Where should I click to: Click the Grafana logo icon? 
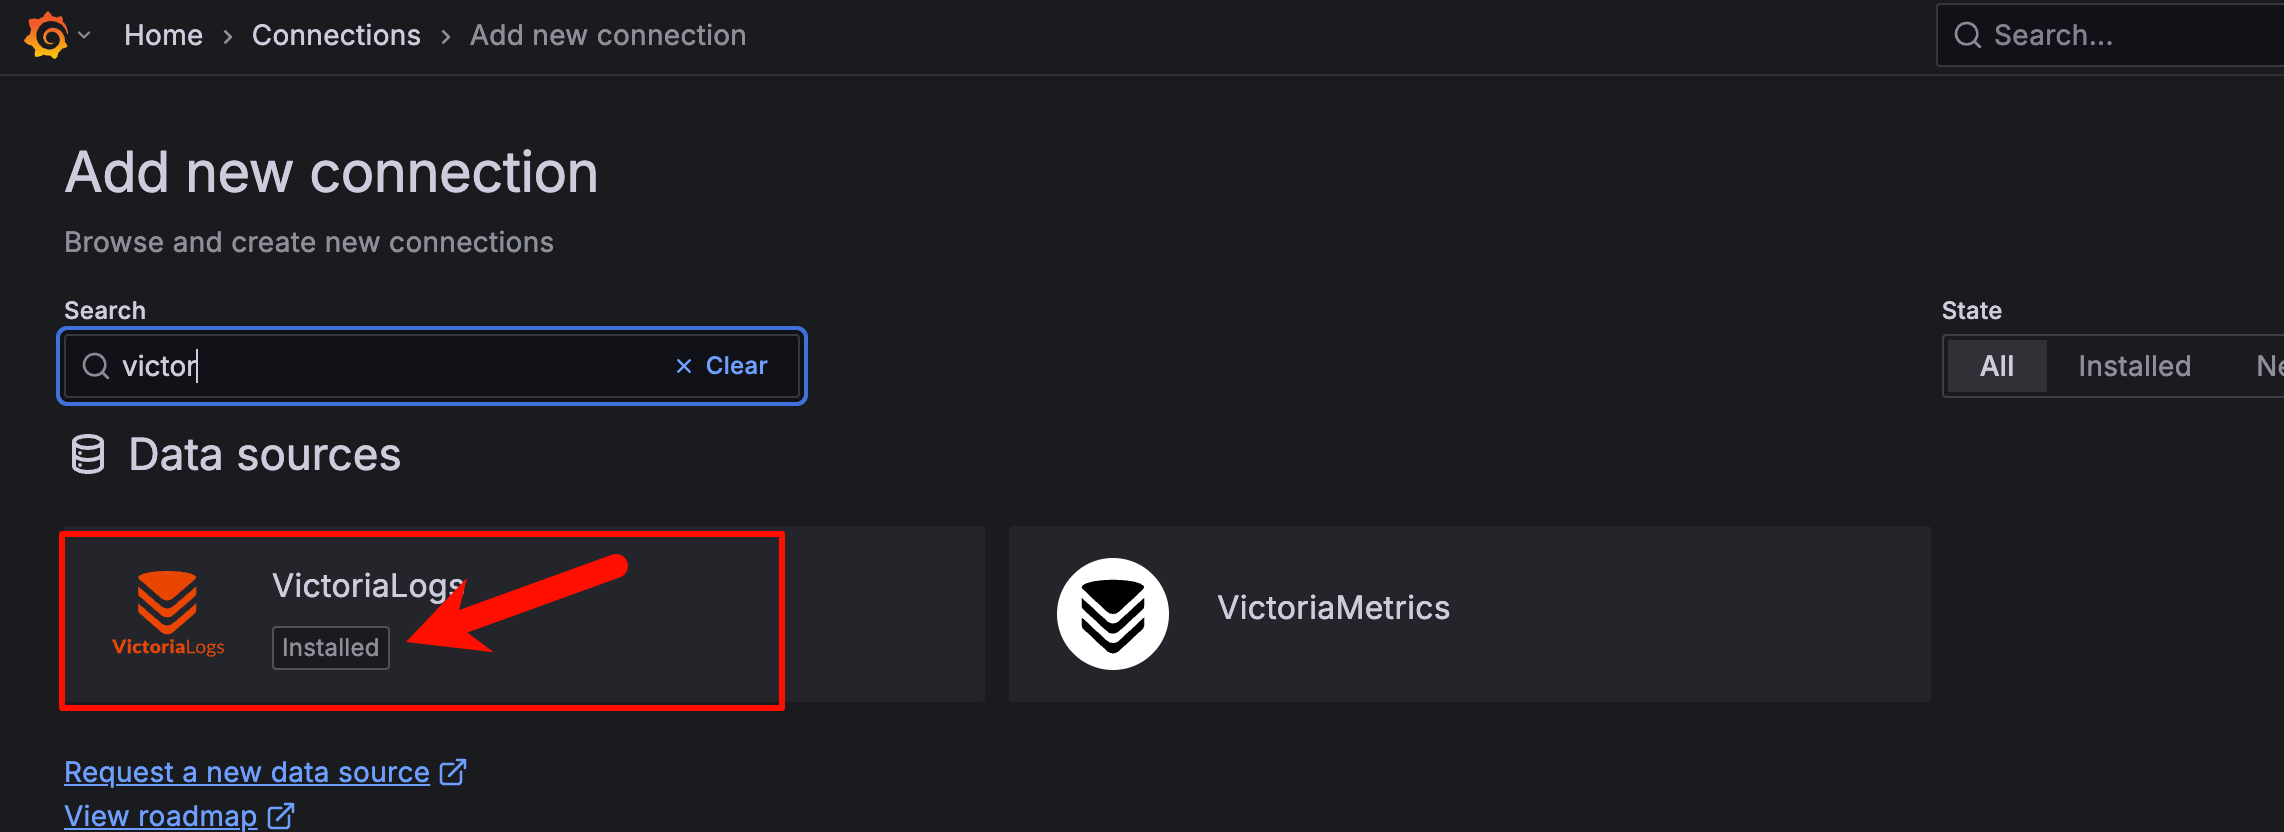click(46, 36)
